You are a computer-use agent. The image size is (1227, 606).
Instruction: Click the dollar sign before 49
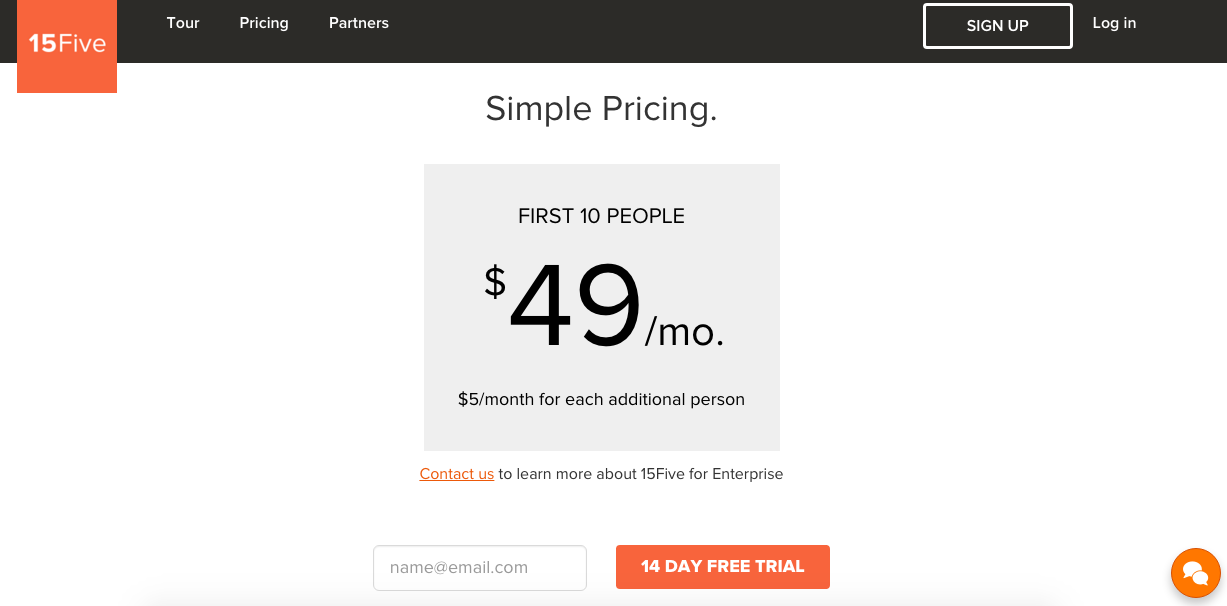(495, 281)
